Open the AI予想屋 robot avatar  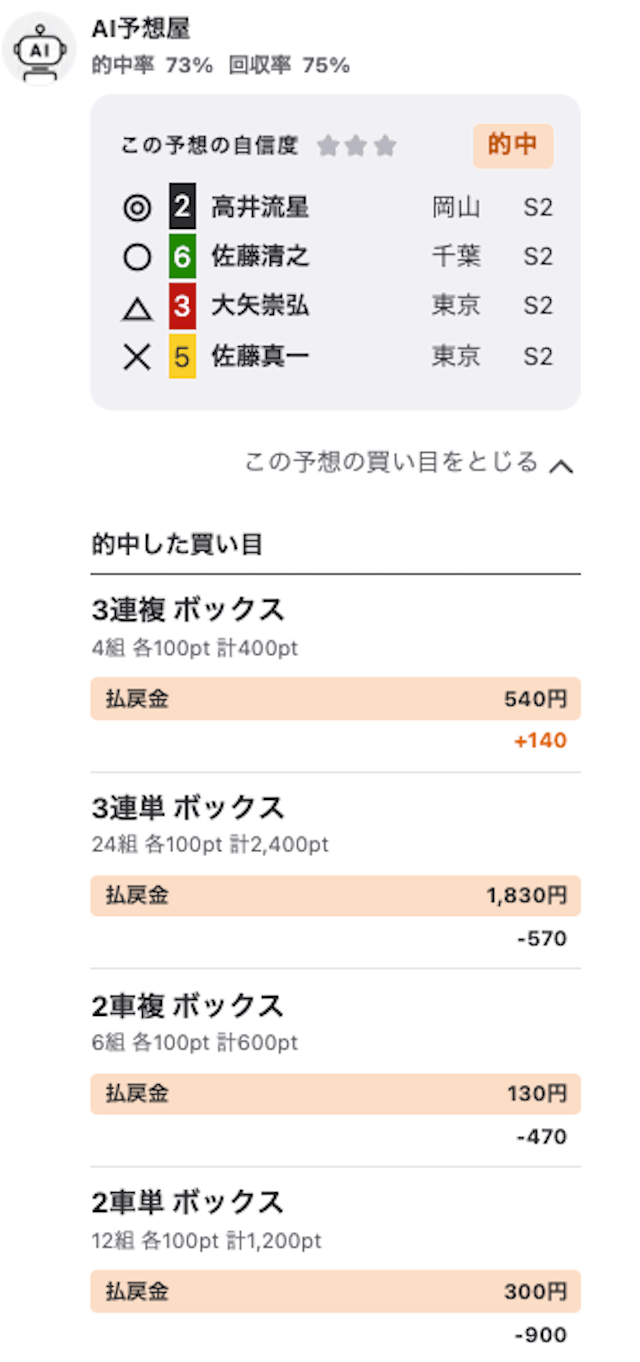[39, 48]
